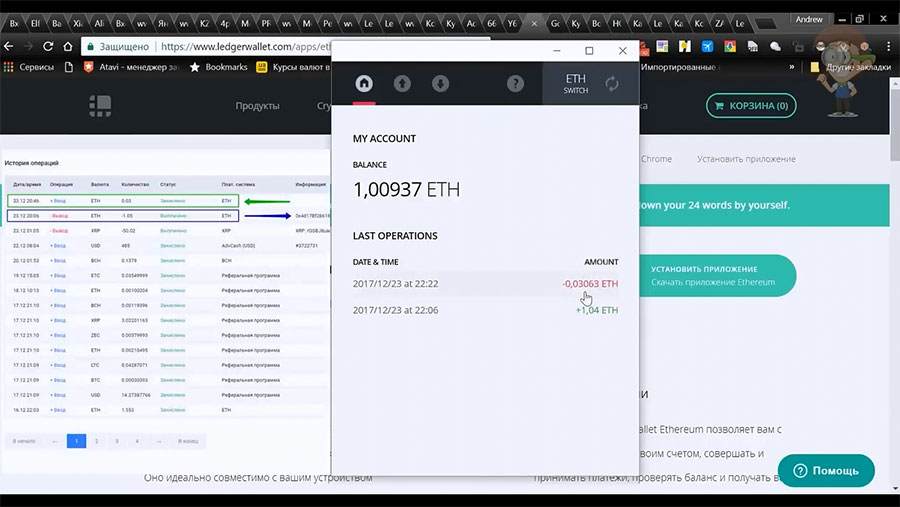Click the ledgerwallet.com address bar
Image resolution: width=900 pixels, height=507 pixels.
pyautogui.click(x=246, y=47)
